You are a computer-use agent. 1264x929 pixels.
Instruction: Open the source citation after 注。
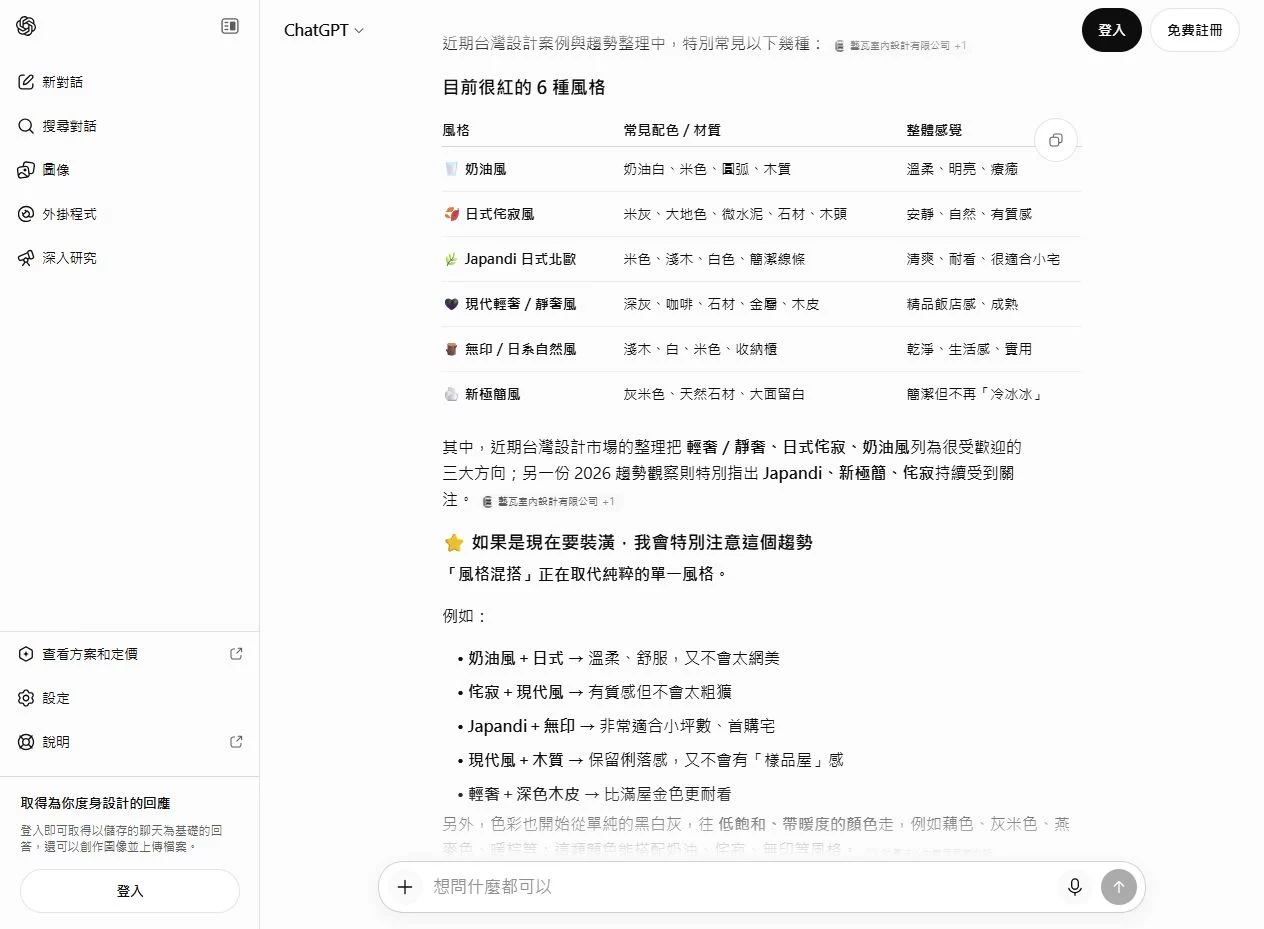[x=549, y=501]
